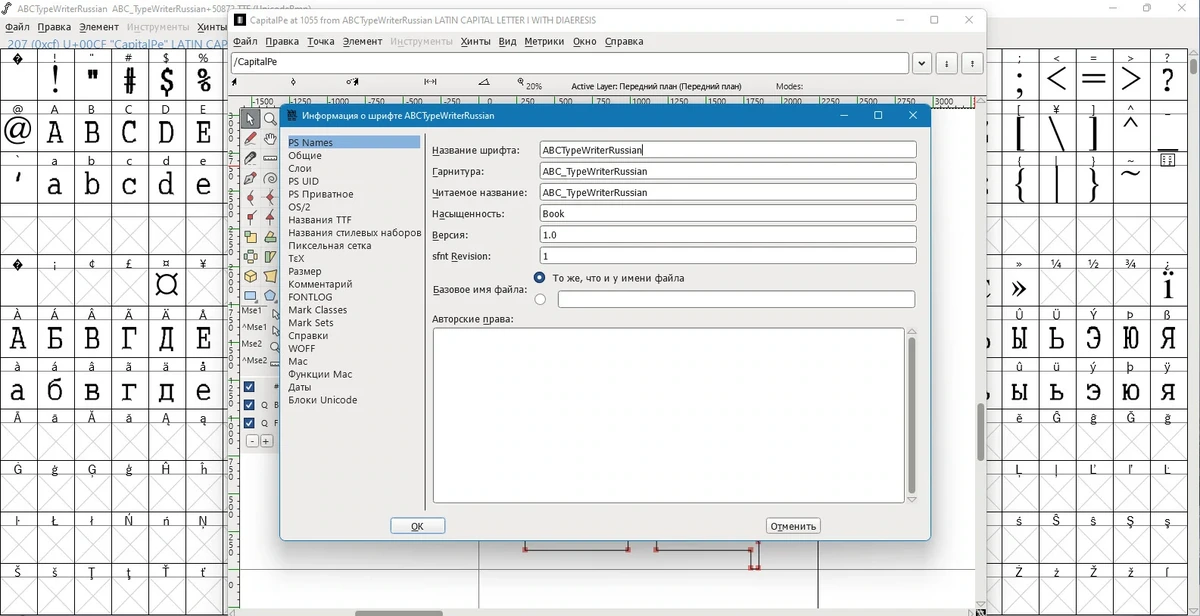Select Блоки Unicode in category list
This screenshot has height=616, width=1200.
[x=323, y=400]
